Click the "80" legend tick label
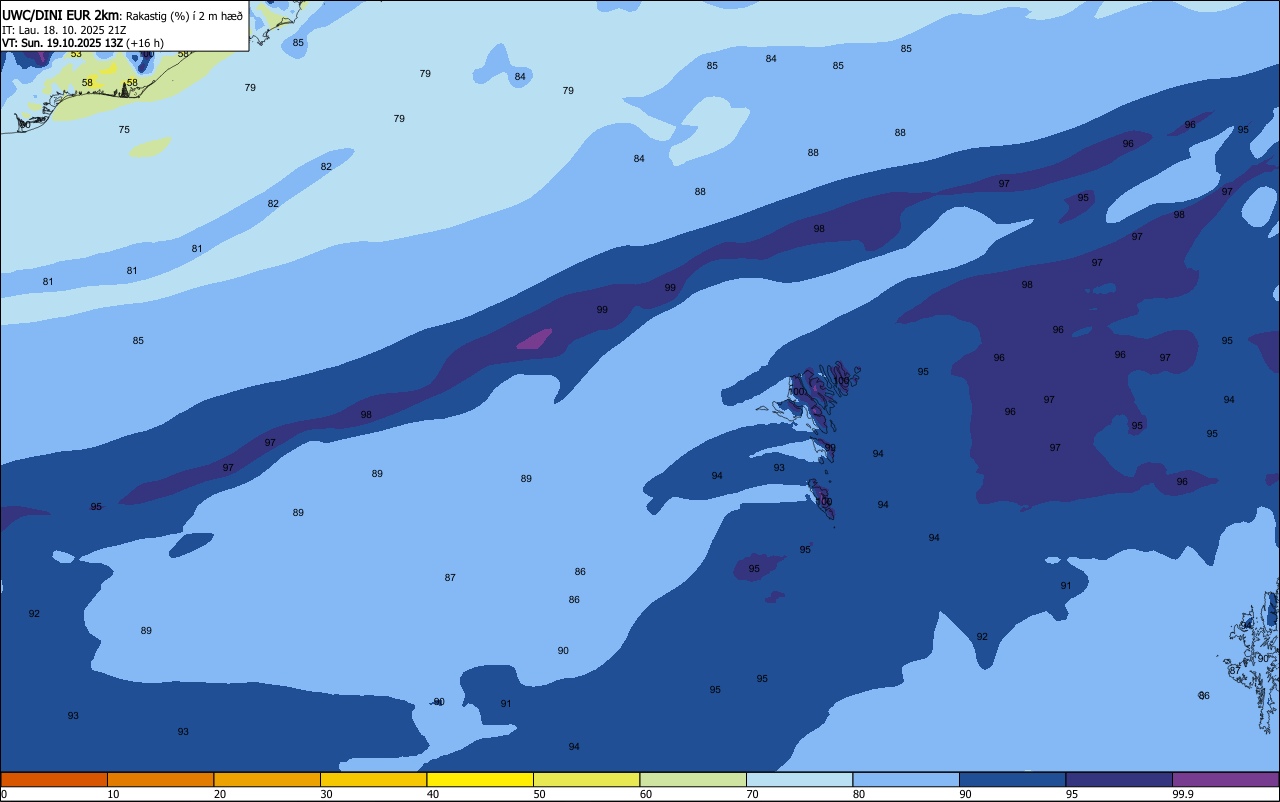1280x802 pixels. click(x=859, y=794)
